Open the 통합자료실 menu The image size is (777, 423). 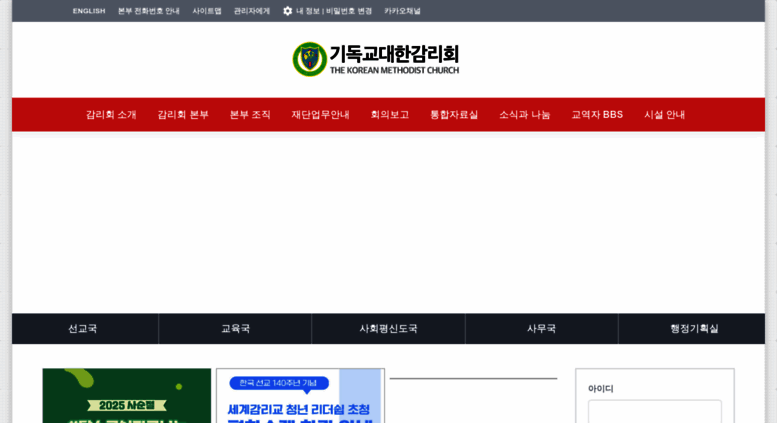point(454,114)
